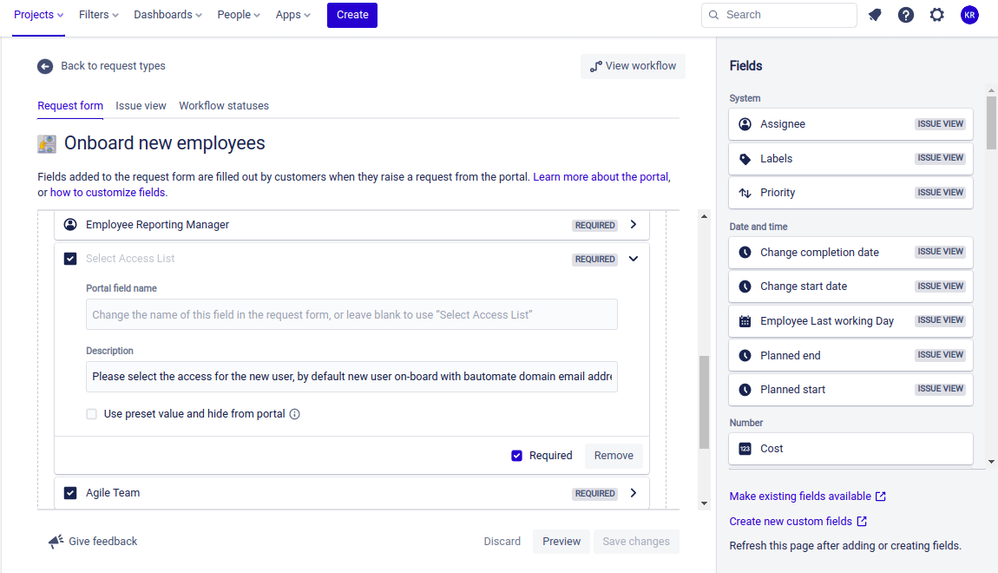The image size is (998, 573).
Task: Open the Projects dropdown menu
Action: tap(38, 15)
